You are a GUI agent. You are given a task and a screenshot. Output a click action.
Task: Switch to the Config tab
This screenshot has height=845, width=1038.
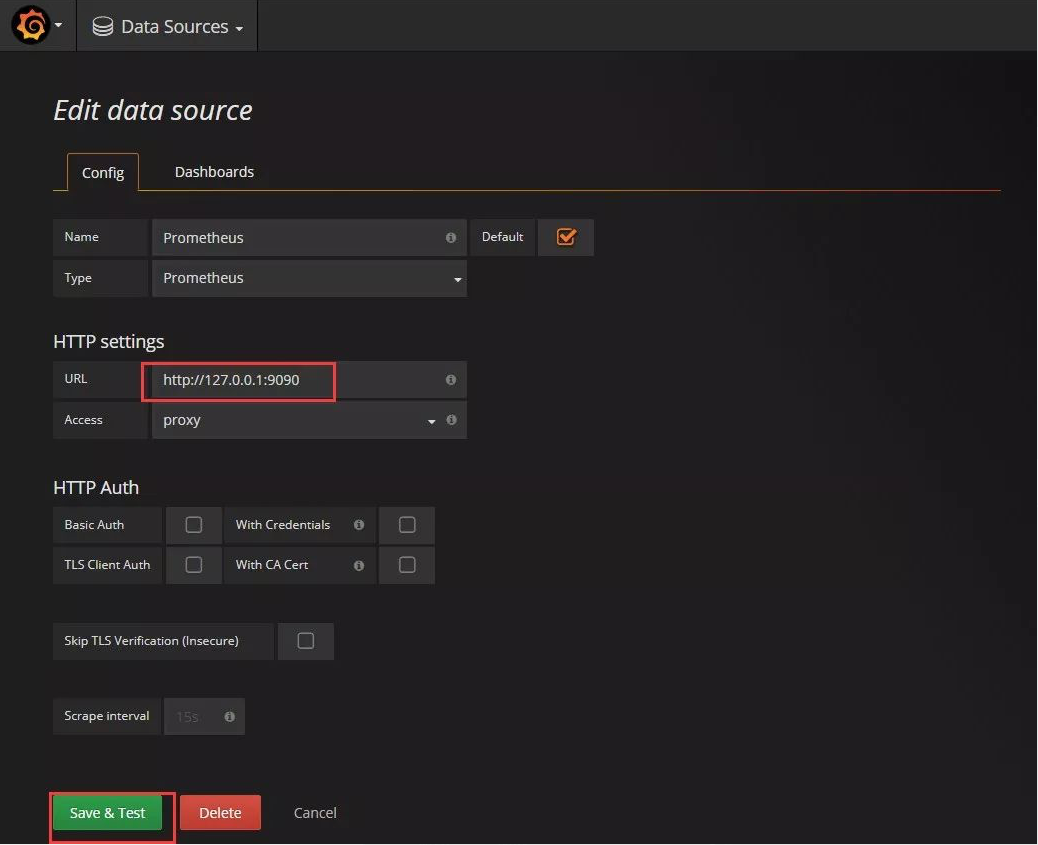pyautogui.click(x=103, y=173)
